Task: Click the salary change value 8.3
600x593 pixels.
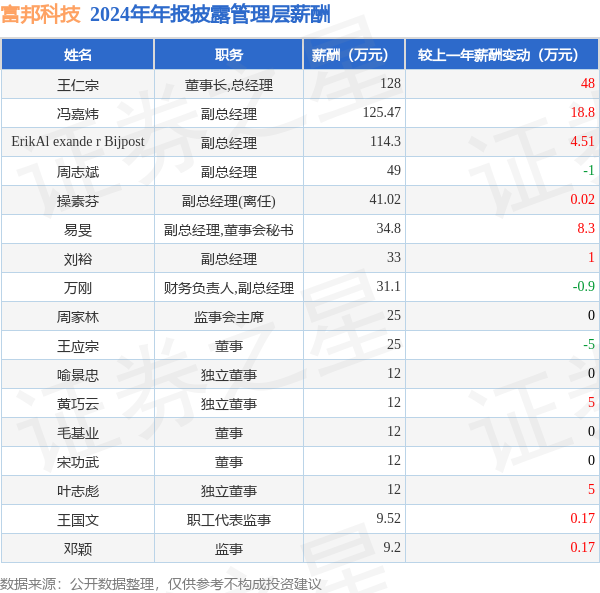Action: (586, 228)
